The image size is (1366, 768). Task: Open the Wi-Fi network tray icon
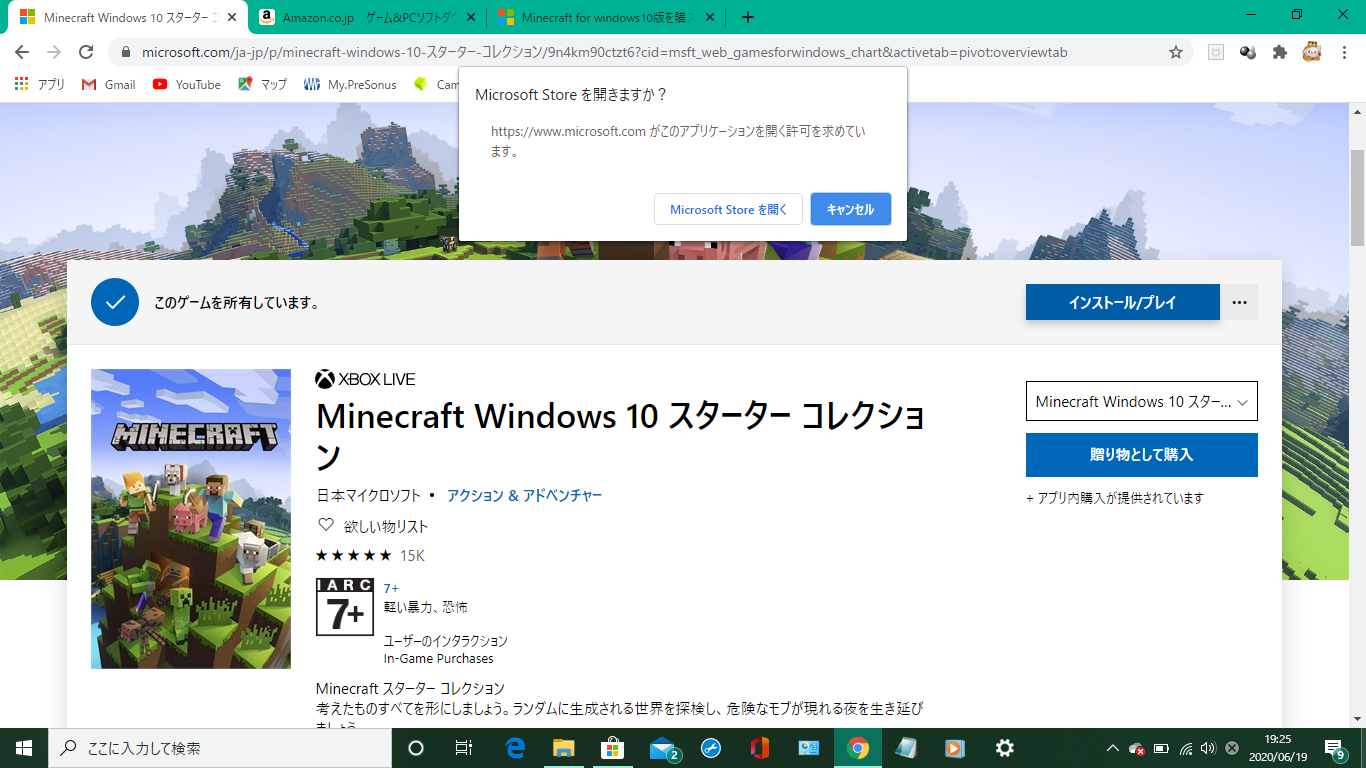[1185, 748]
